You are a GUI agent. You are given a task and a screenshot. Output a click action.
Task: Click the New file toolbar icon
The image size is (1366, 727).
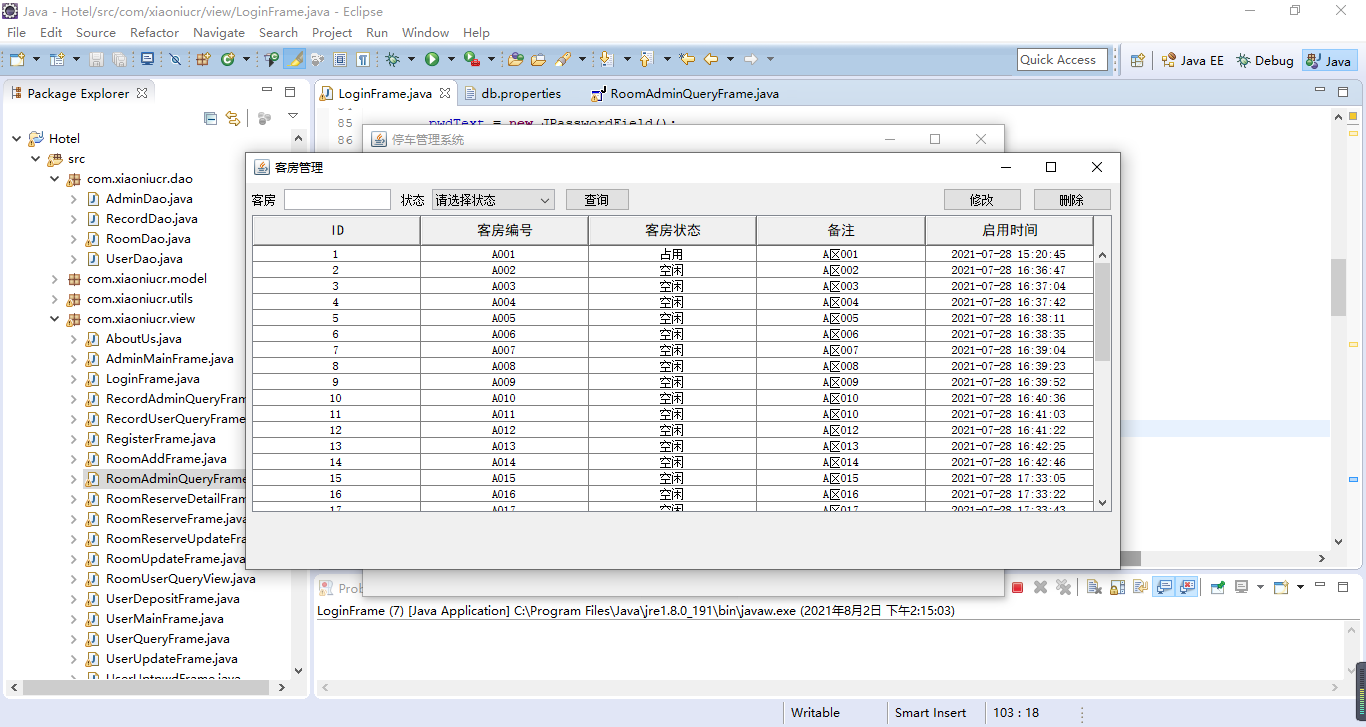(x=17, y=60)
